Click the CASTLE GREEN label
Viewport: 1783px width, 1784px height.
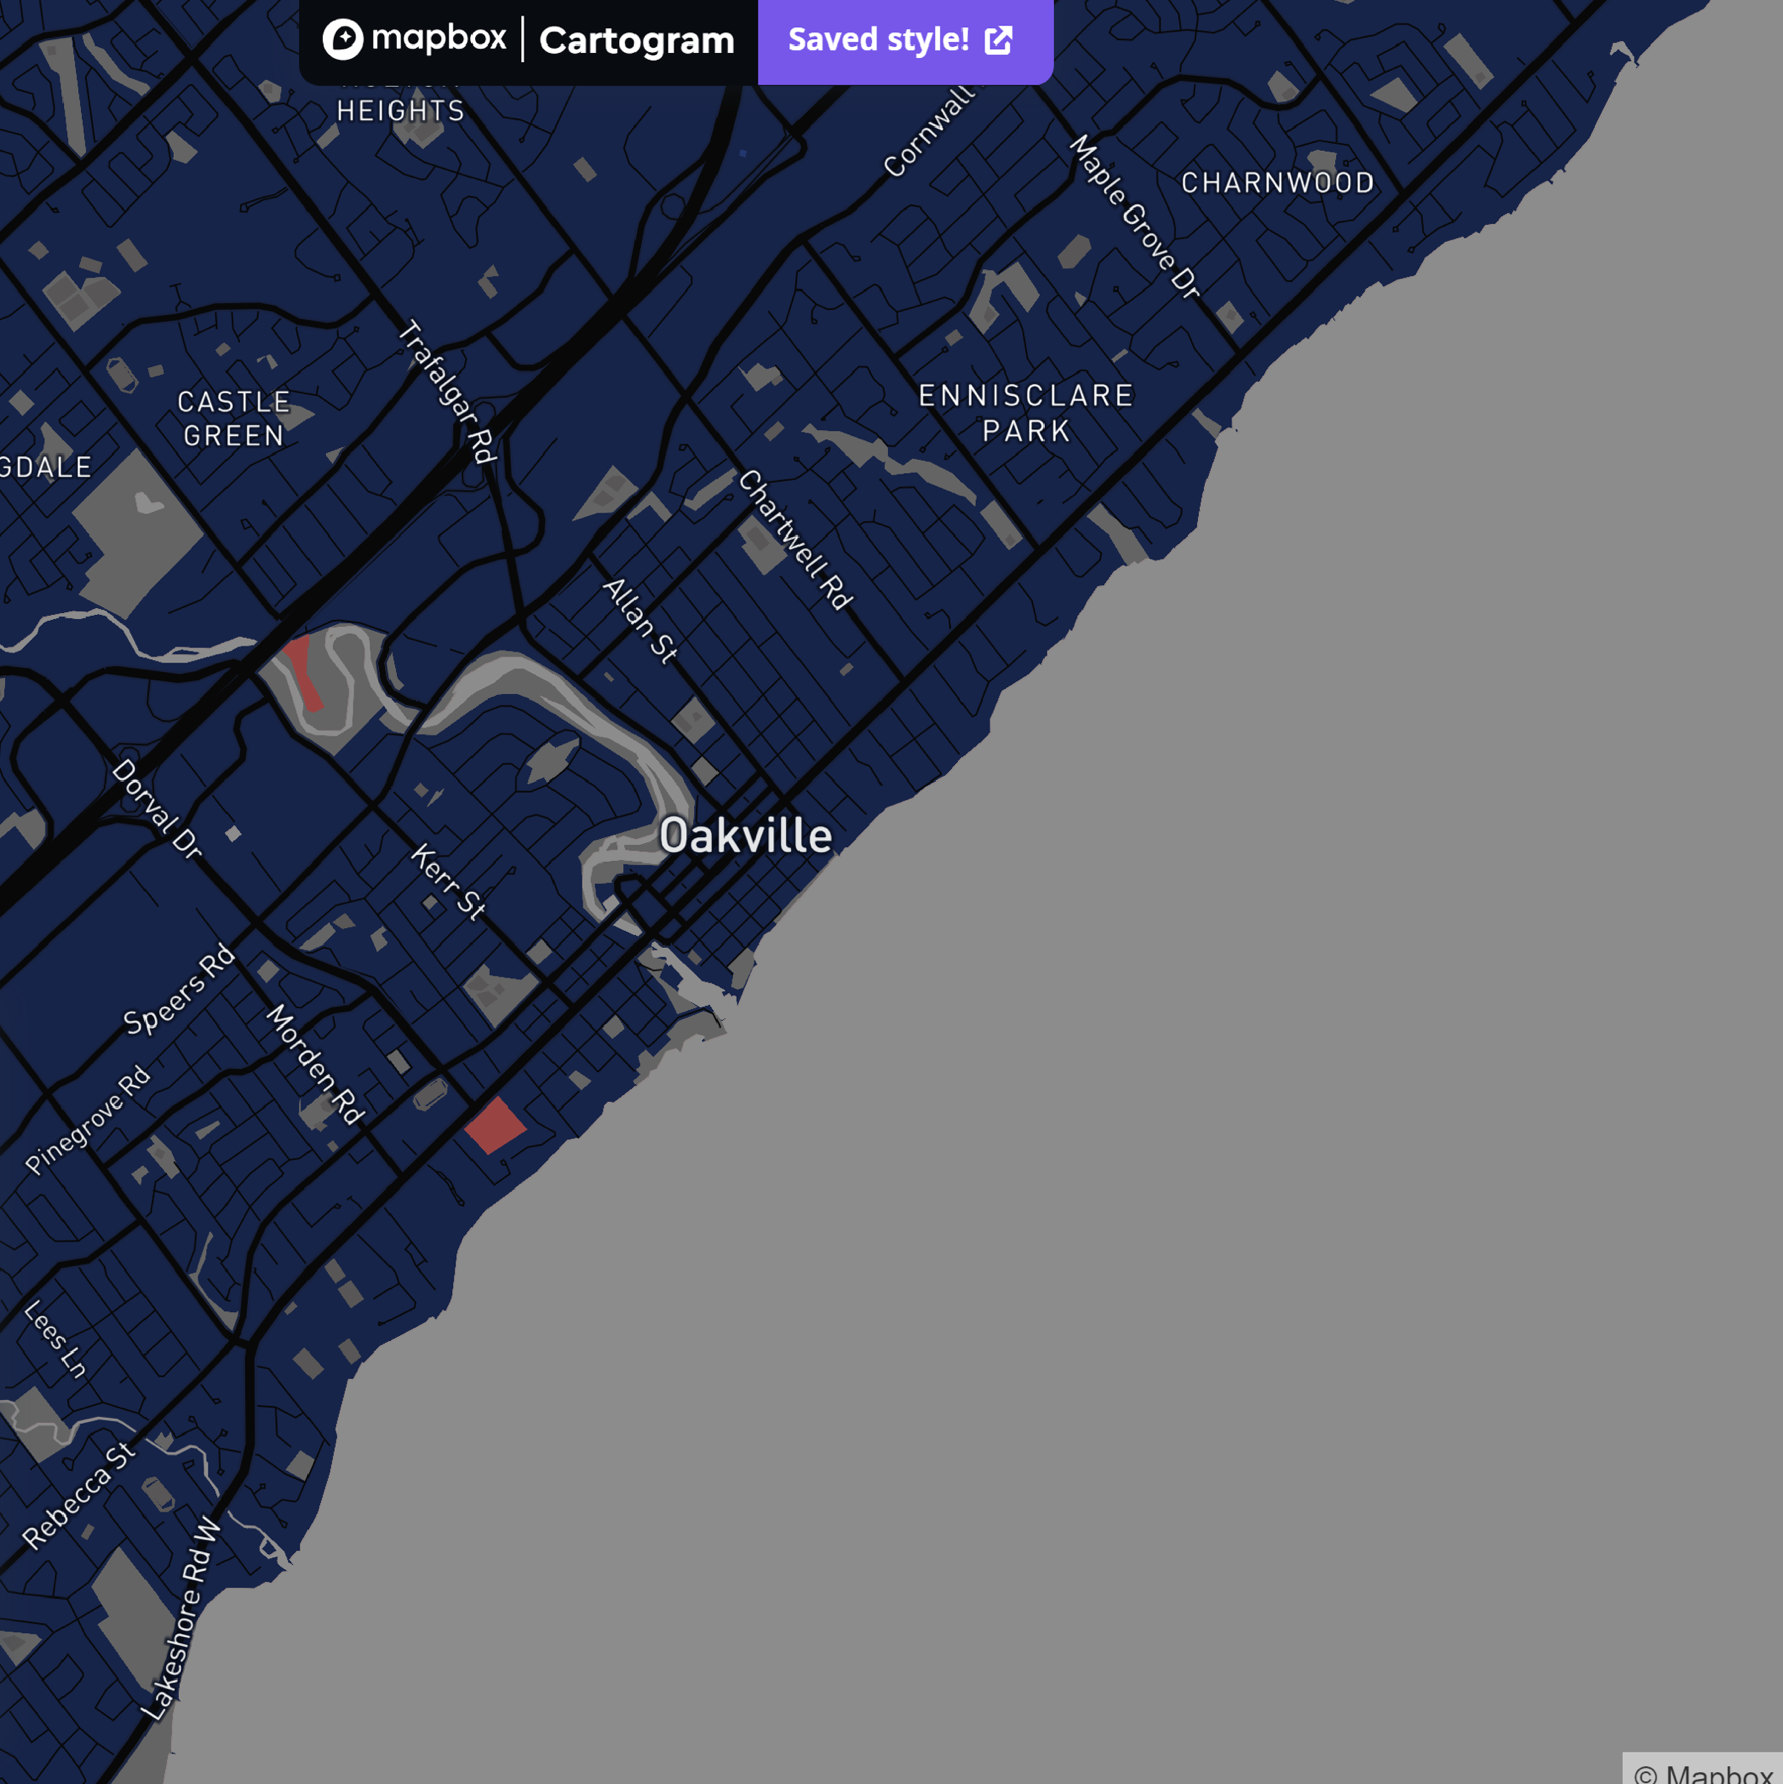233,419
